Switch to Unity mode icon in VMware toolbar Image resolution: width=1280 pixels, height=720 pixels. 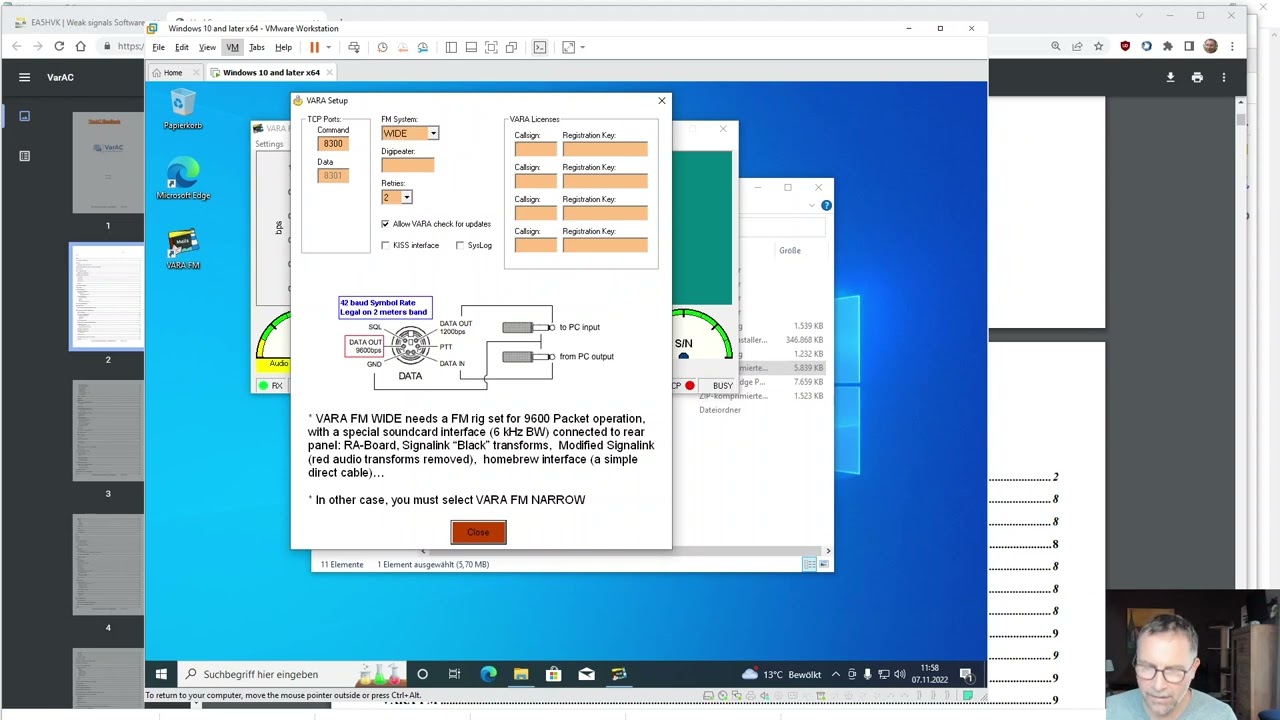tap(511, 47)
